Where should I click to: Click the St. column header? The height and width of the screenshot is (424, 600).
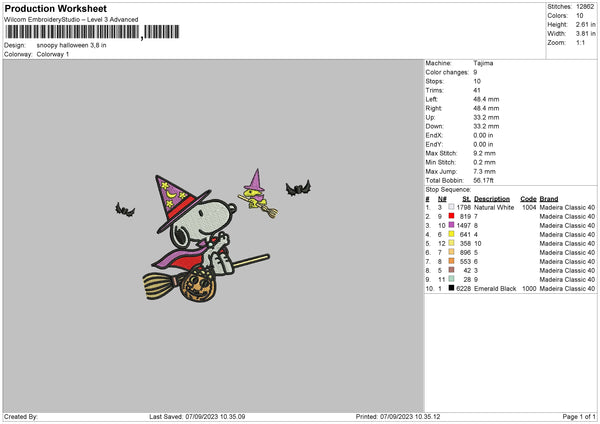click(x=466, y=199)
